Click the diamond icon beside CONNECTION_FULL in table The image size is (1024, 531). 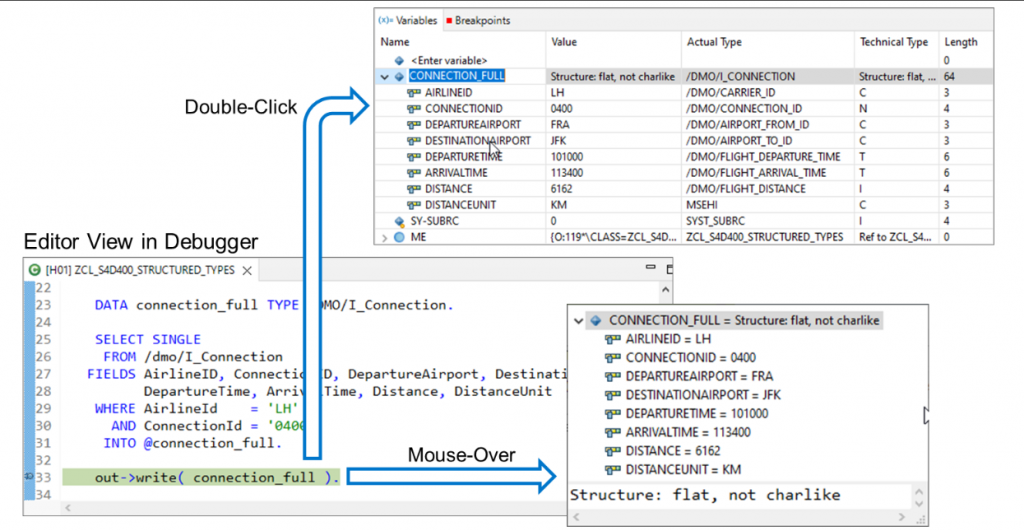click(399, 76)
